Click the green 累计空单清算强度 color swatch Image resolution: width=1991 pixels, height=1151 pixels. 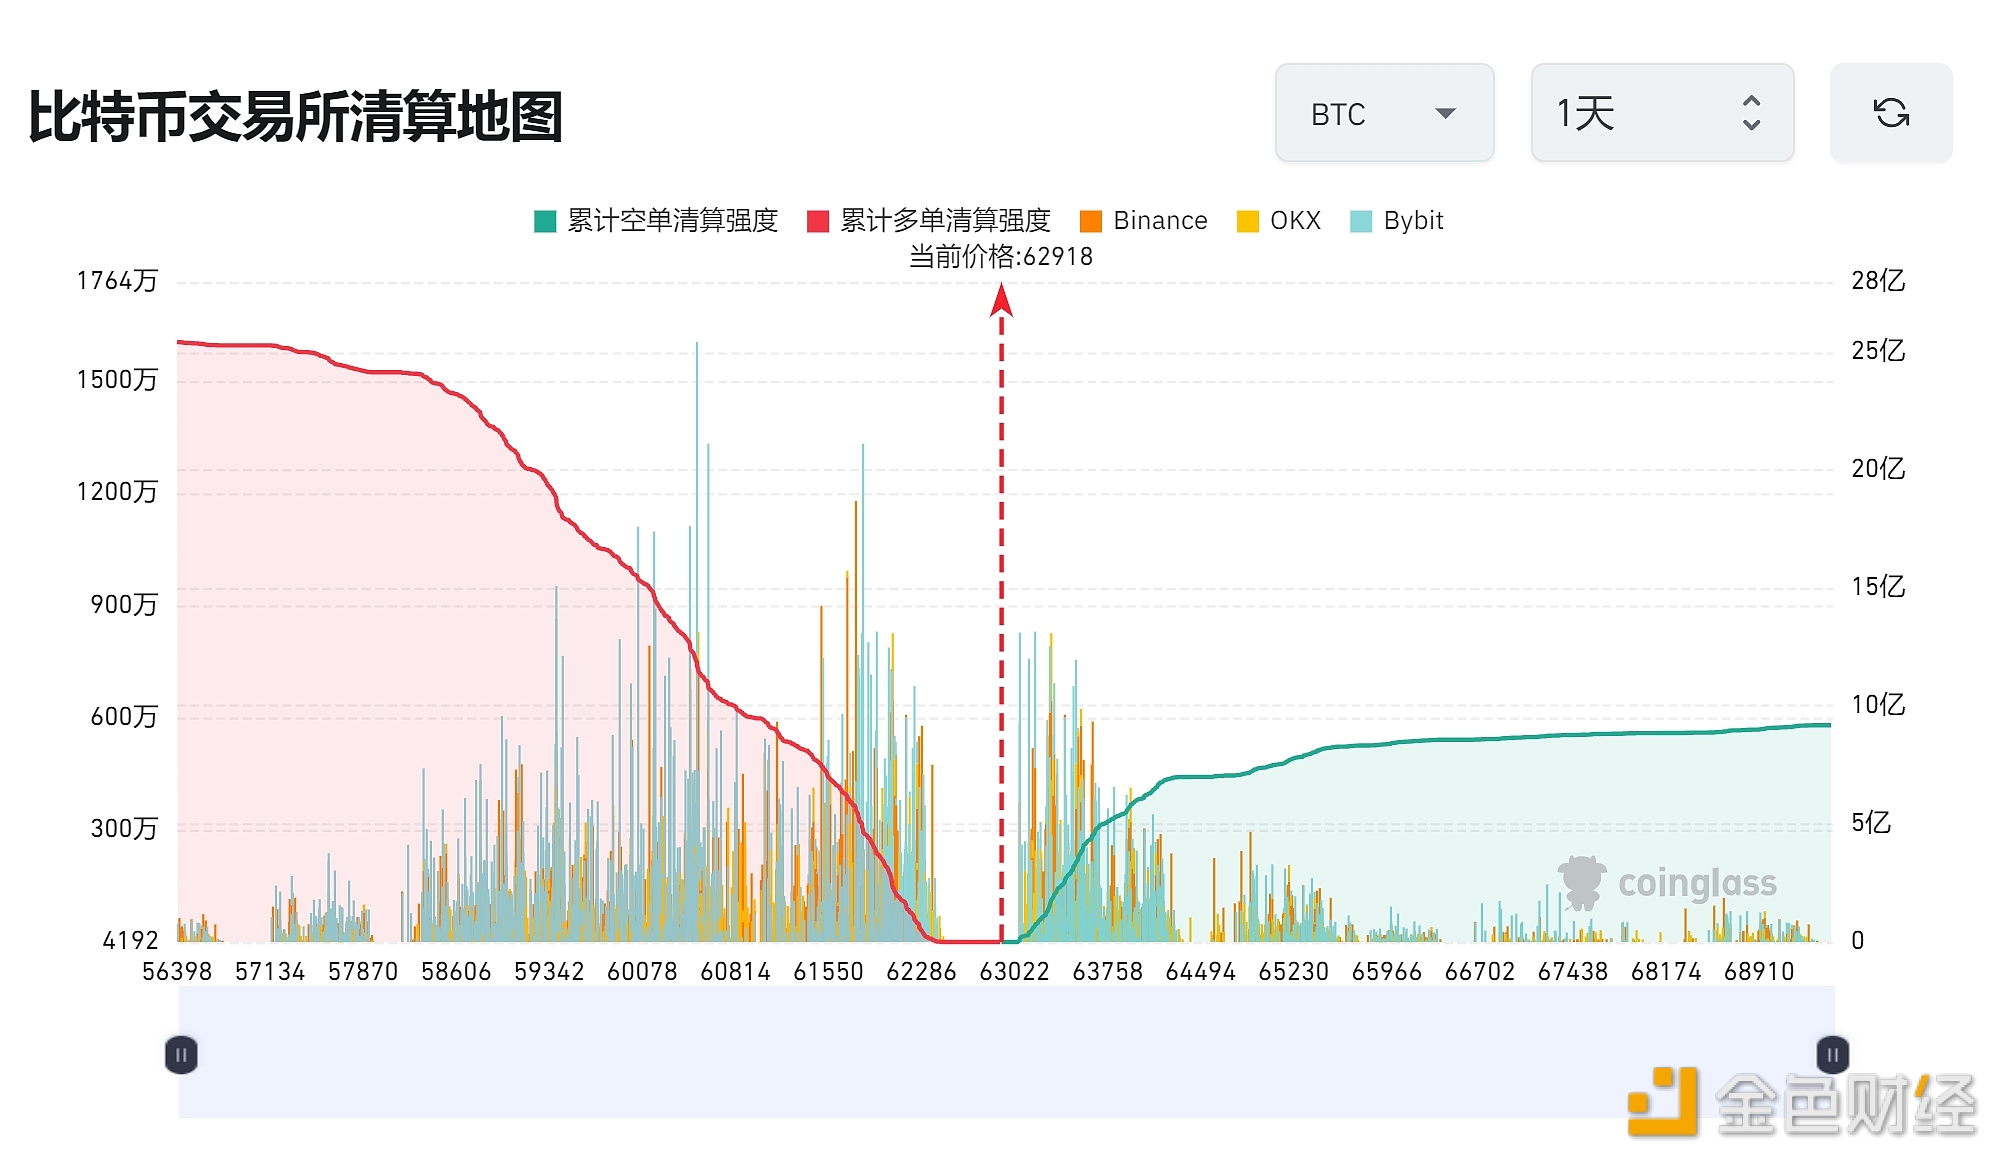point(545,221)
